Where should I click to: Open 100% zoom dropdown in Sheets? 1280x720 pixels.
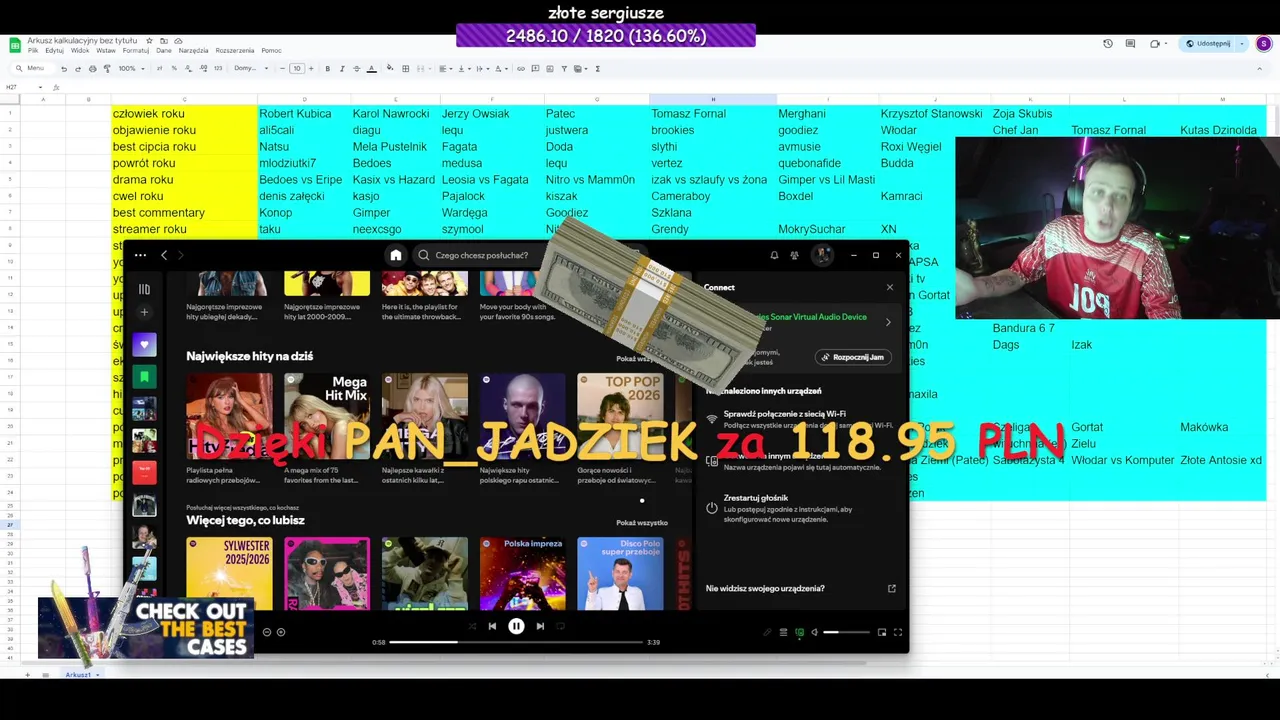point(131,69)
